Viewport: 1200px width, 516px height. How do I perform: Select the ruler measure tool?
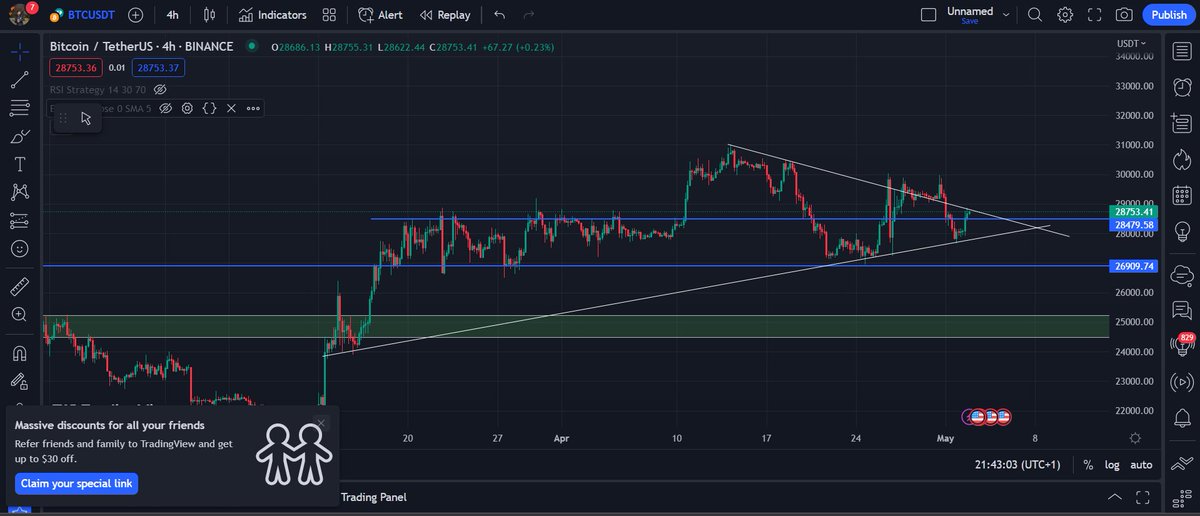pos(19,286)
